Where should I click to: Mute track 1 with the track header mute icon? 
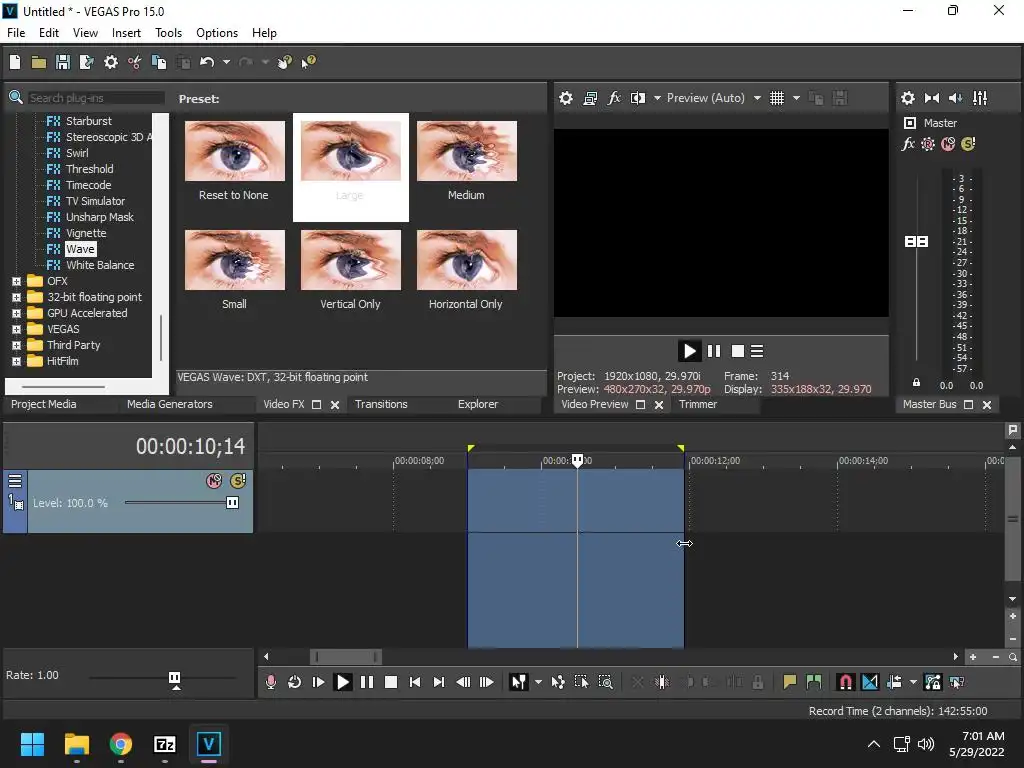coord(214,481)
